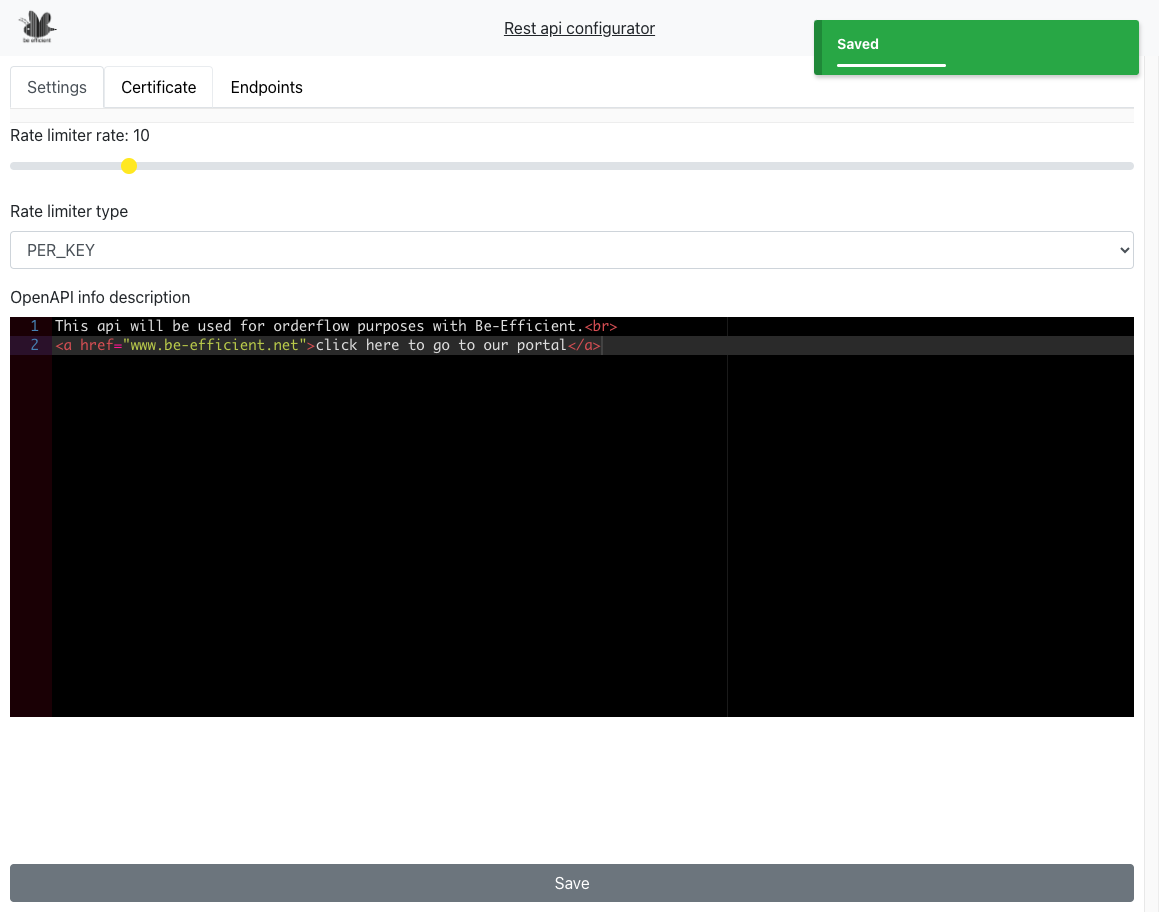This screenshot has width=1159, height=912.
Task: Switch to the Settings tab
Action: (57, 87)
